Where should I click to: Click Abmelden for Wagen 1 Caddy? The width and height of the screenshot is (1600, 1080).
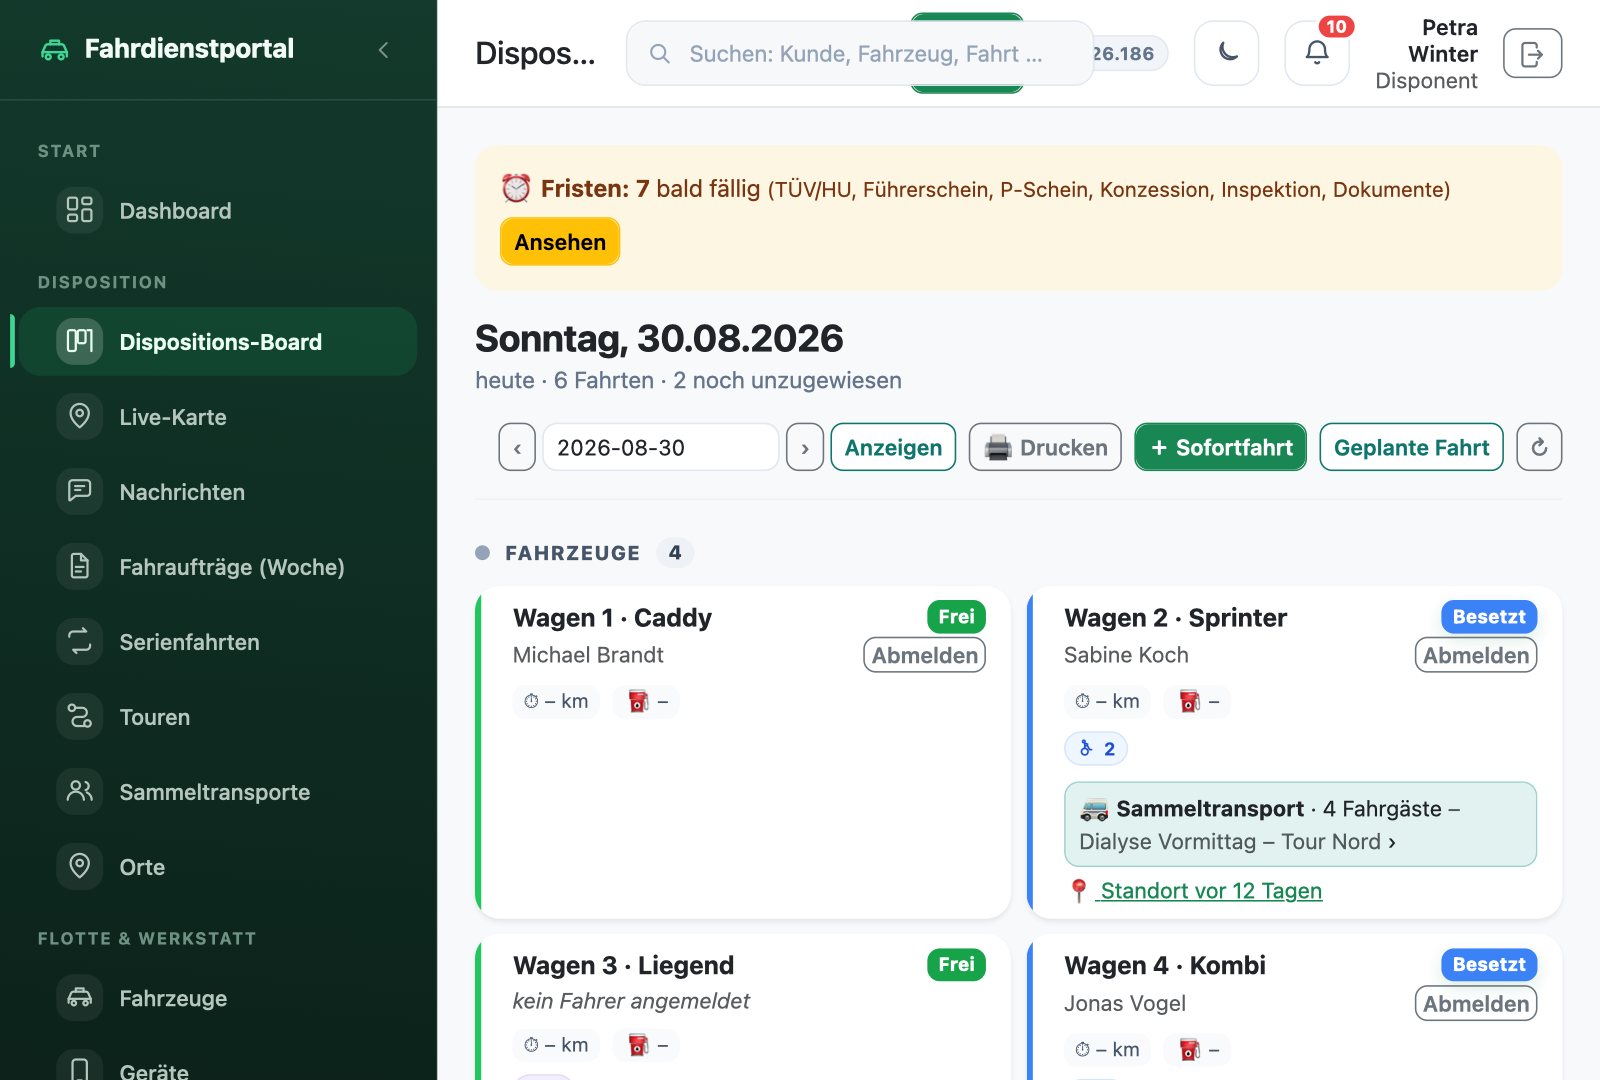coord(925,655)
